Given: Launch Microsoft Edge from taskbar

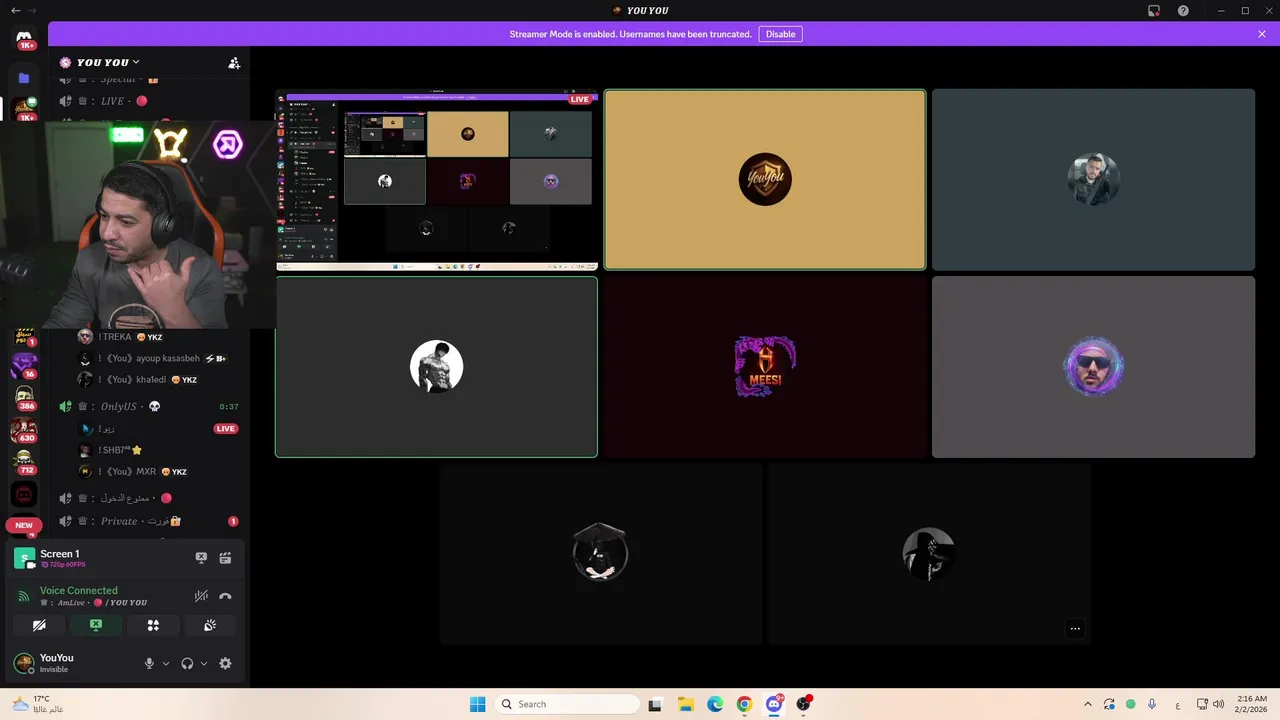Looking at the screenshot, I should coord(715,704).
